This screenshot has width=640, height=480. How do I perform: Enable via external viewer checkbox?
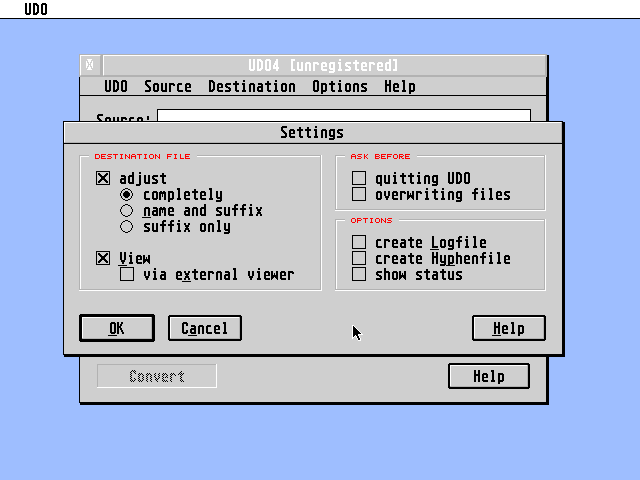coord(127,274)
